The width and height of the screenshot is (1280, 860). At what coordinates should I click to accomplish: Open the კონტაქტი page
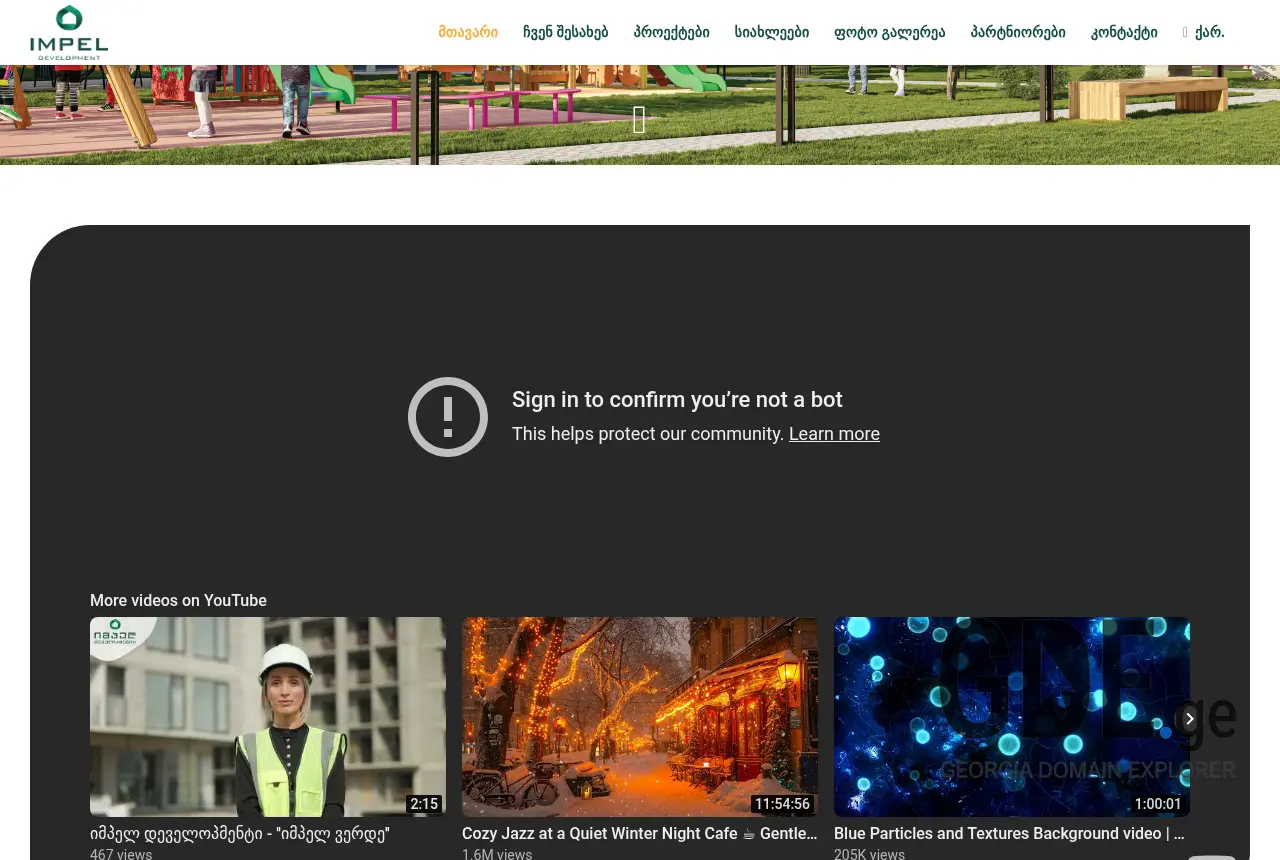[x=1124, y=32]
